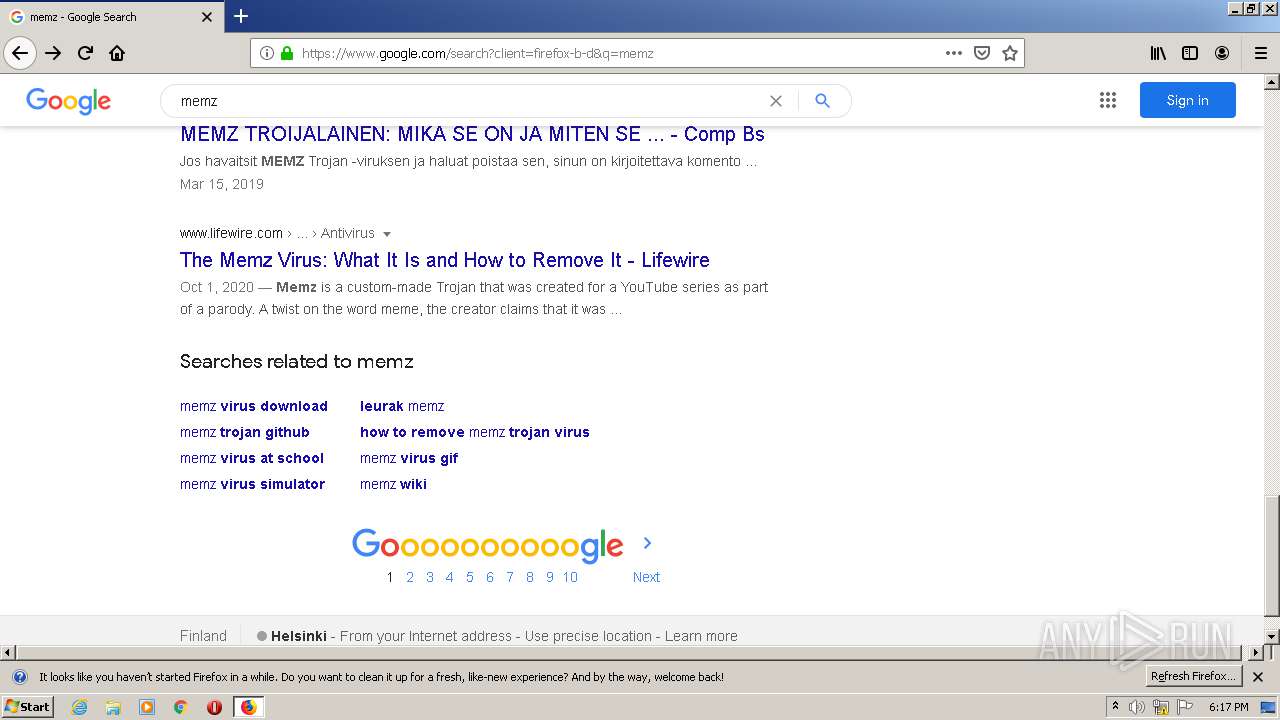Open a new tab

(241, 16)
